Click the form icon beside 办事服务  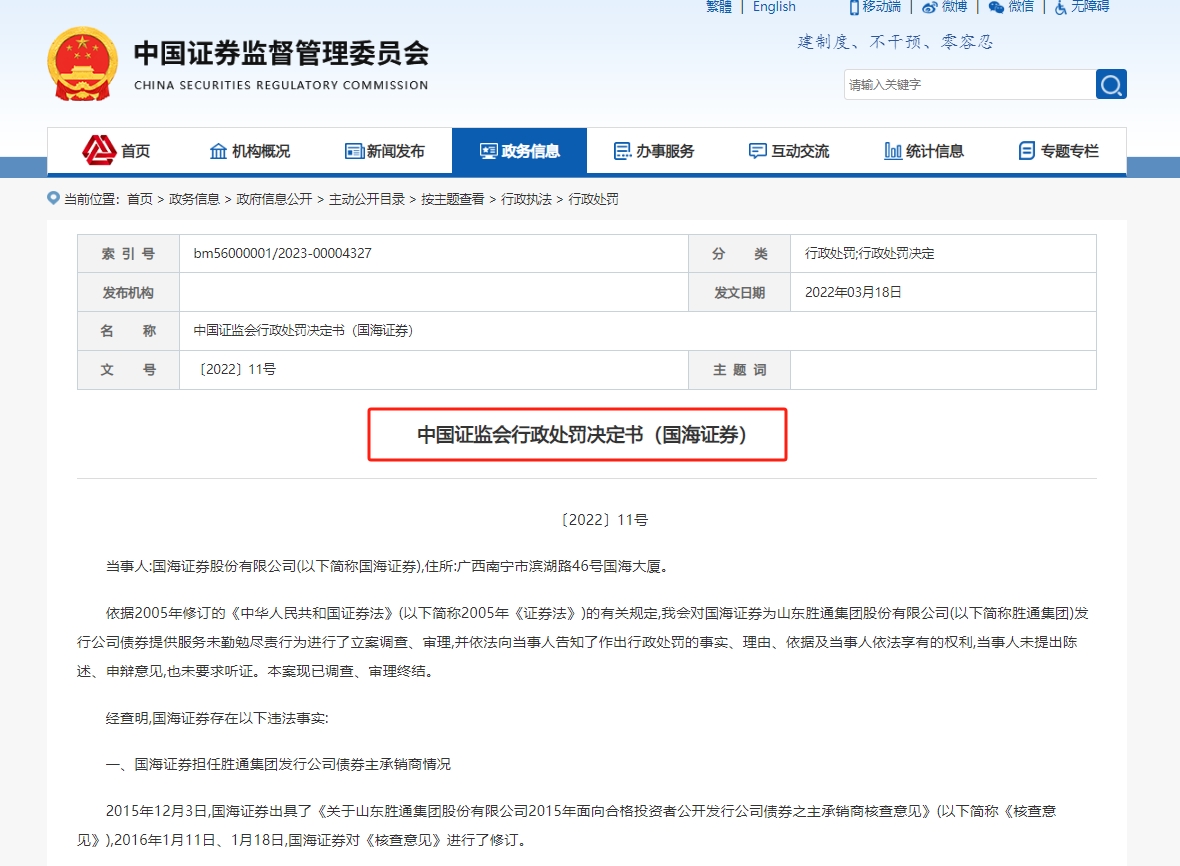[622, 151]
